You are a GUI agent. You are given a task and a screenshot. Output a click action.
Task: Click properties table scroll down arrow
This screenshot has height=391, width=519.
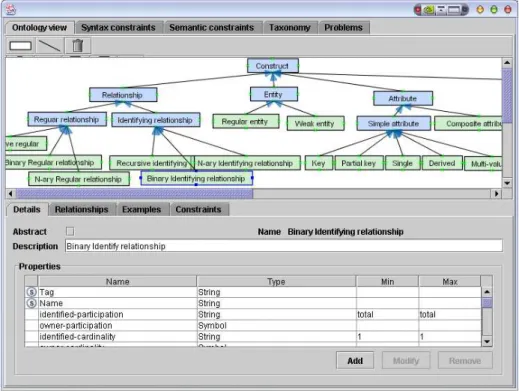[487, 341]
